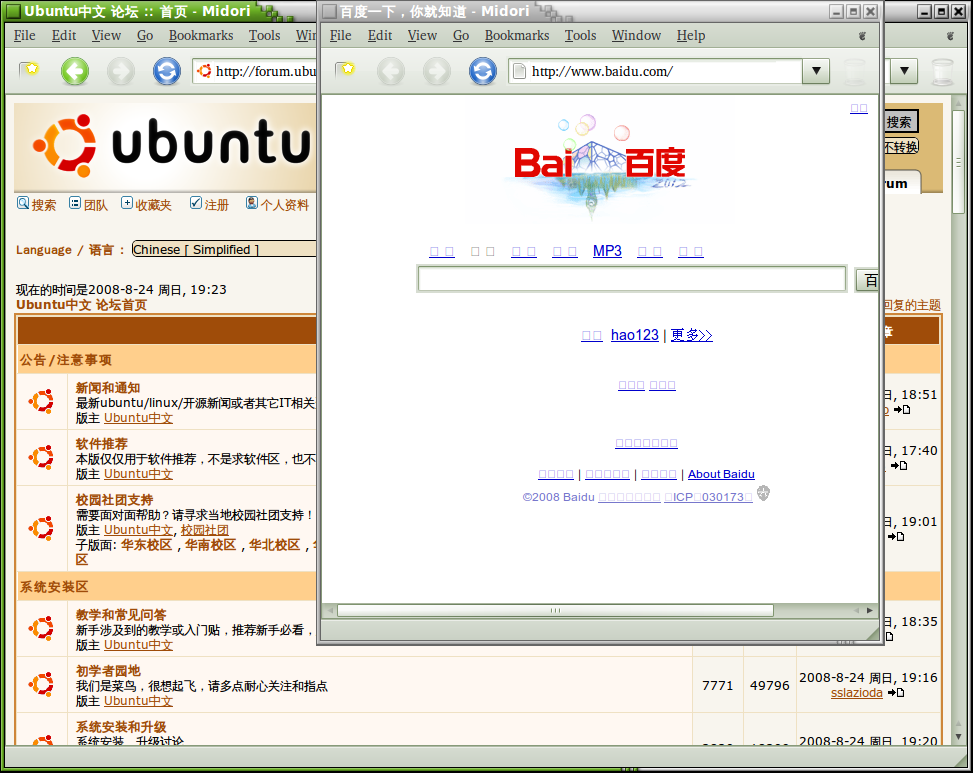Click last-post arrow icon next to sslazioda
Screen dimensions: 973x773
tap(895, 692)
